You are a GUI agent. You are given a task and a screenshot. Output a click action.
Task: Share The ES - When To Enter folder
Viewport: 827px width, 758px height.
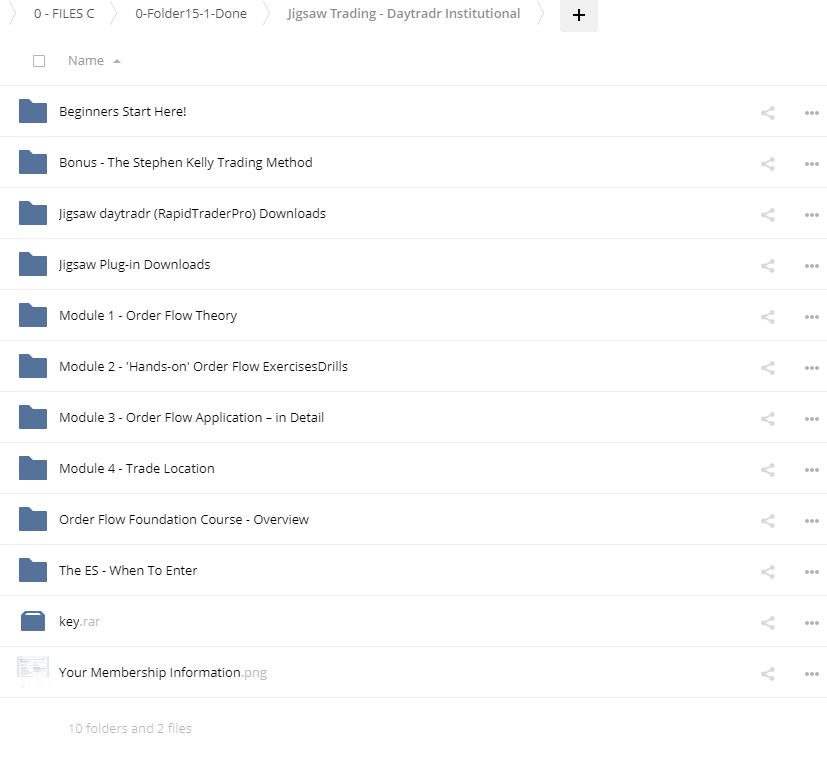(767, 572)
